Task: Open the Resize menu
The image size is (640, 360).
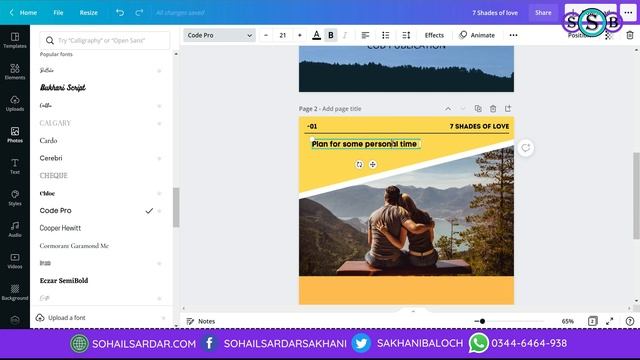Action: [89, 13]
